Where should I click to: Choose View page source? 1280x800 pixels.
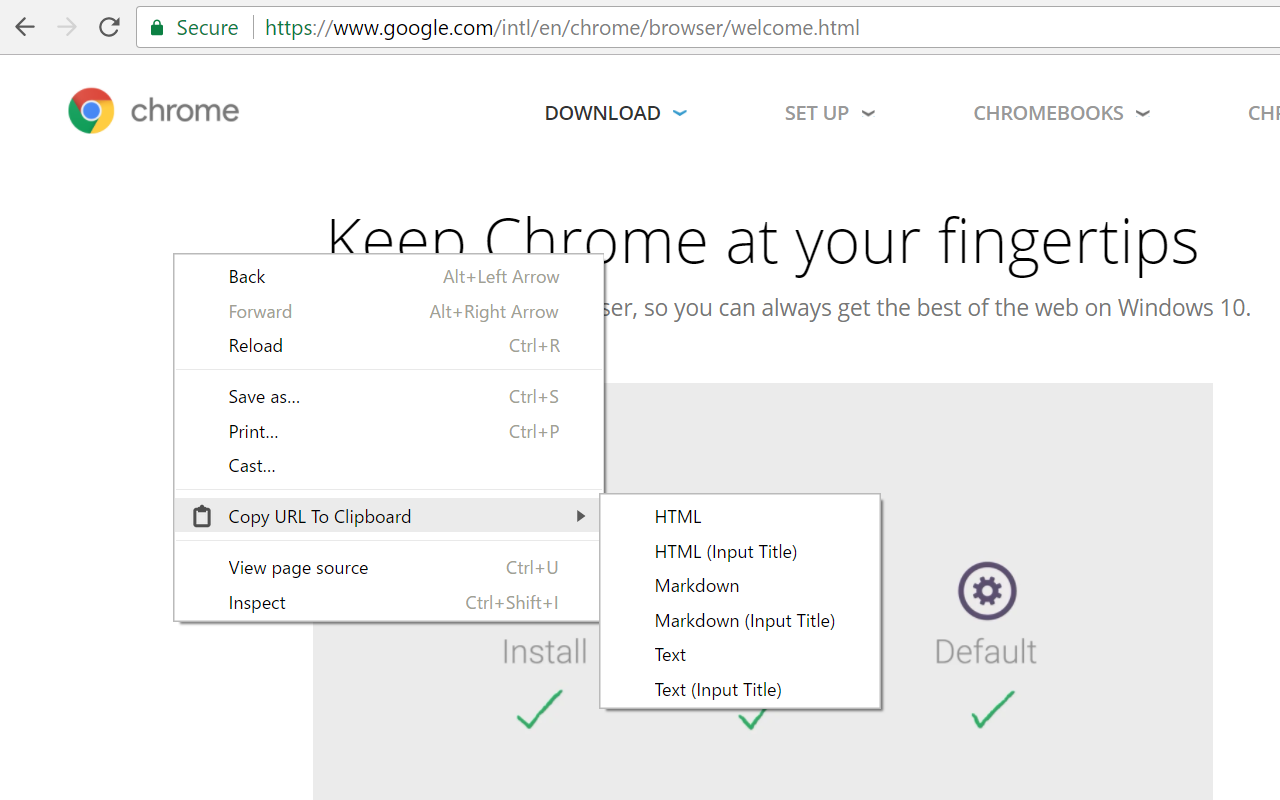point(389,568)
